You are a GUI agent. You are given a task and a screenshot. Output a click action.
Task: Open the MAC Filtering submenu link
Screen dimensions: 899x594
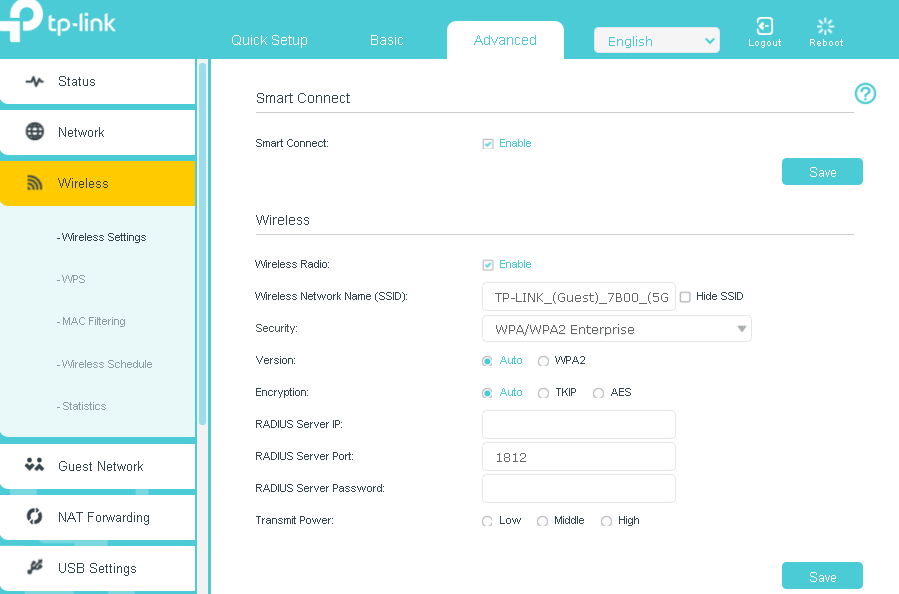pyautogui.click(x=93, y=321)
